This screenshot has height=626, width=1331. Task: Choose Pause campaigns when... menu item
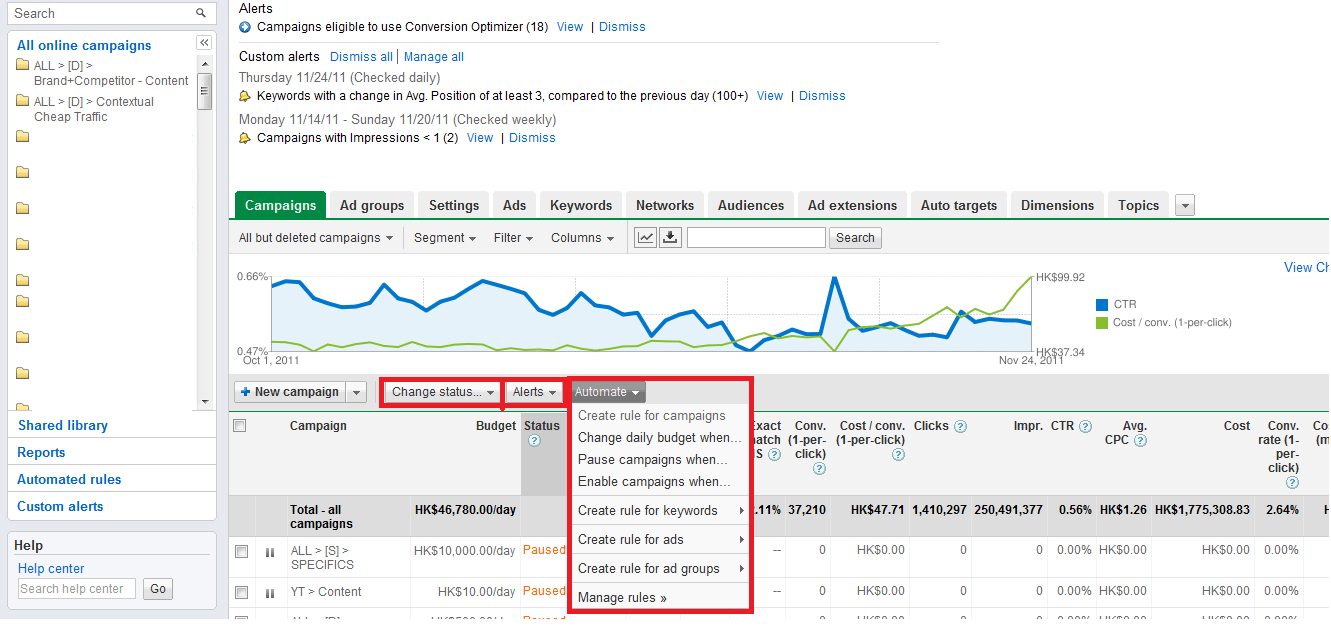[660, 460]
